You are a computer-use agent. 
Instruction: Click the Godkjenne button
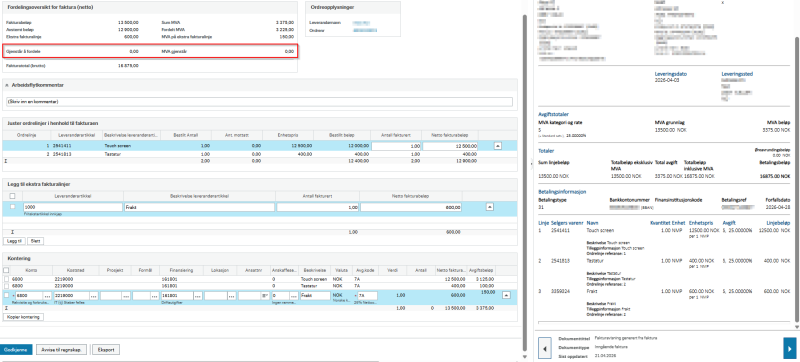[16, 350]
